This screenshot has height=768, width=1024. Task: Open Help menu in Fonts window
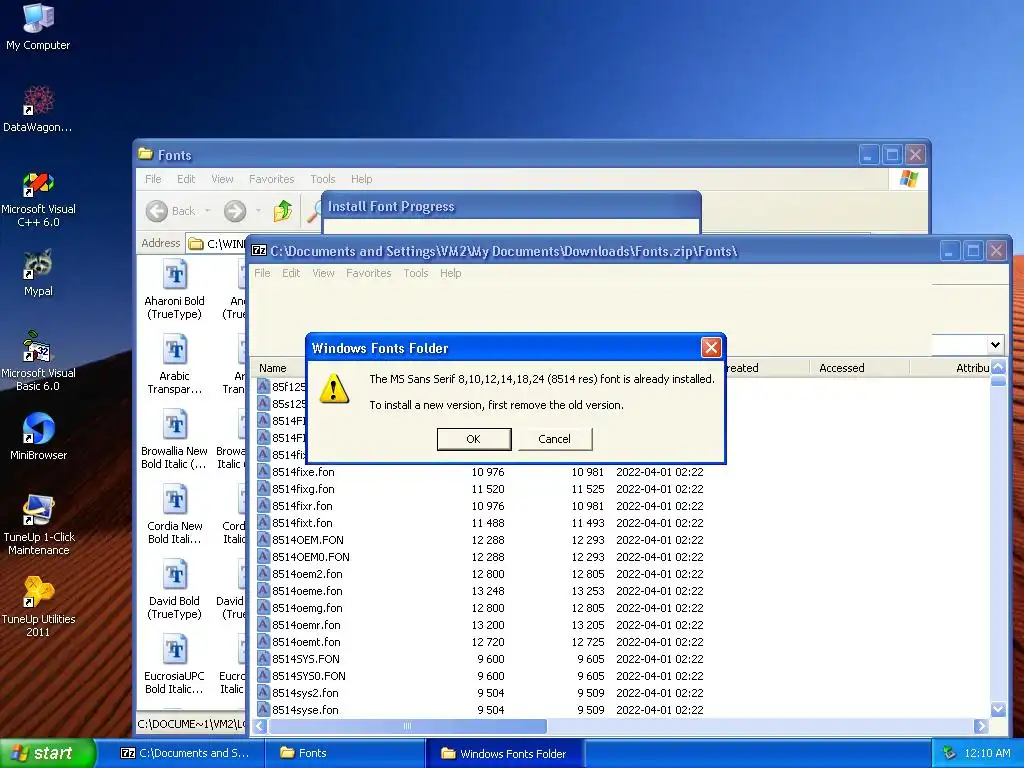[361, 179]
